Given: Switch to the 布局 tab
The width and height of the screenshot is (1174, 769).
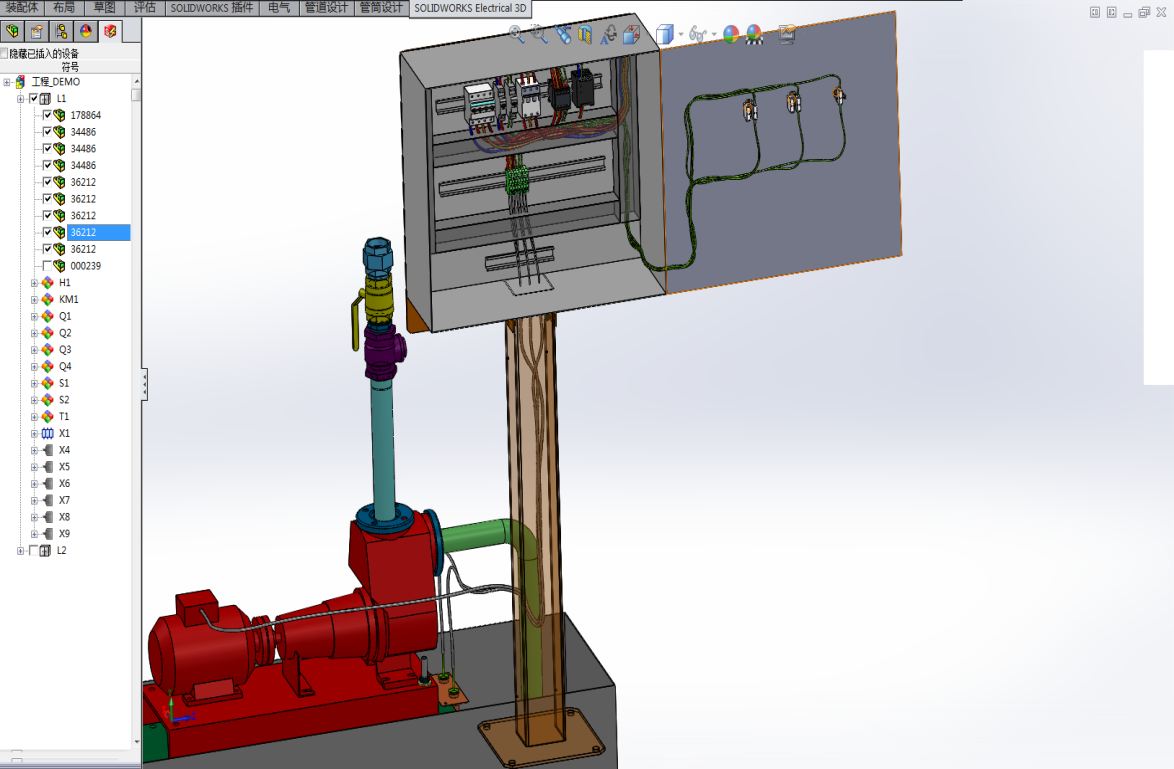Looking at the screenshot, I should click(64, 7).
